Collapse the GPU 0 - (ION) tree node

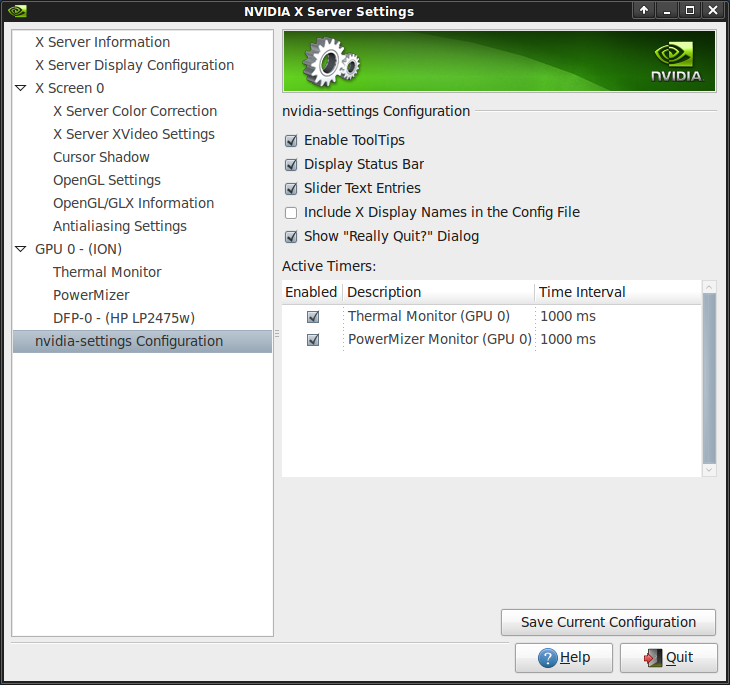[20, 249]
